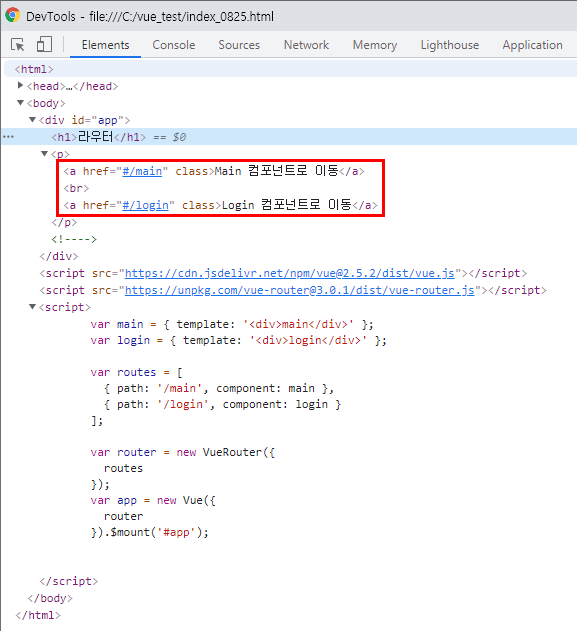
Task: Collapse the p element node
Action: click(45, 153)
